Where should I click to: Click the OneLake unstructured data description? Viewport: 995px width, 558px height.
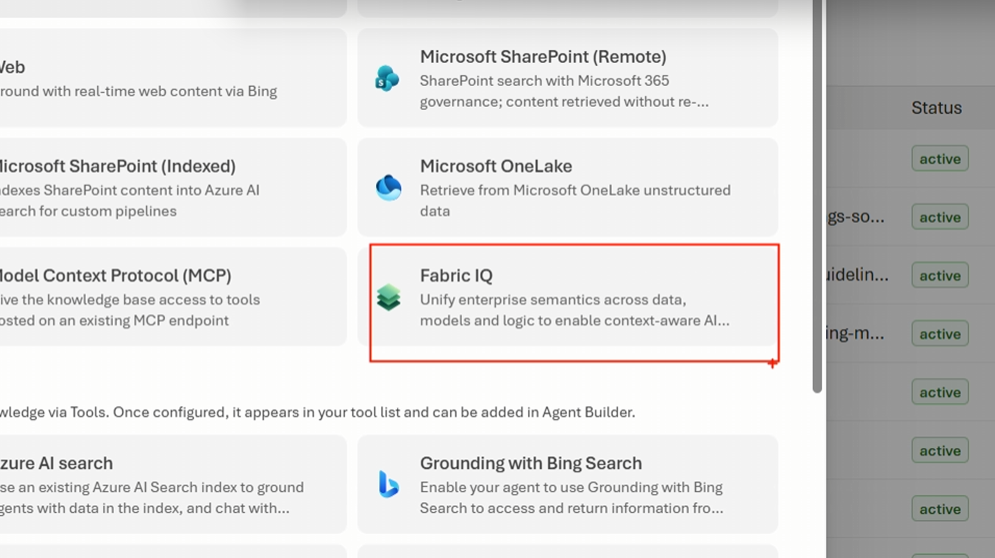click(574, 200)
